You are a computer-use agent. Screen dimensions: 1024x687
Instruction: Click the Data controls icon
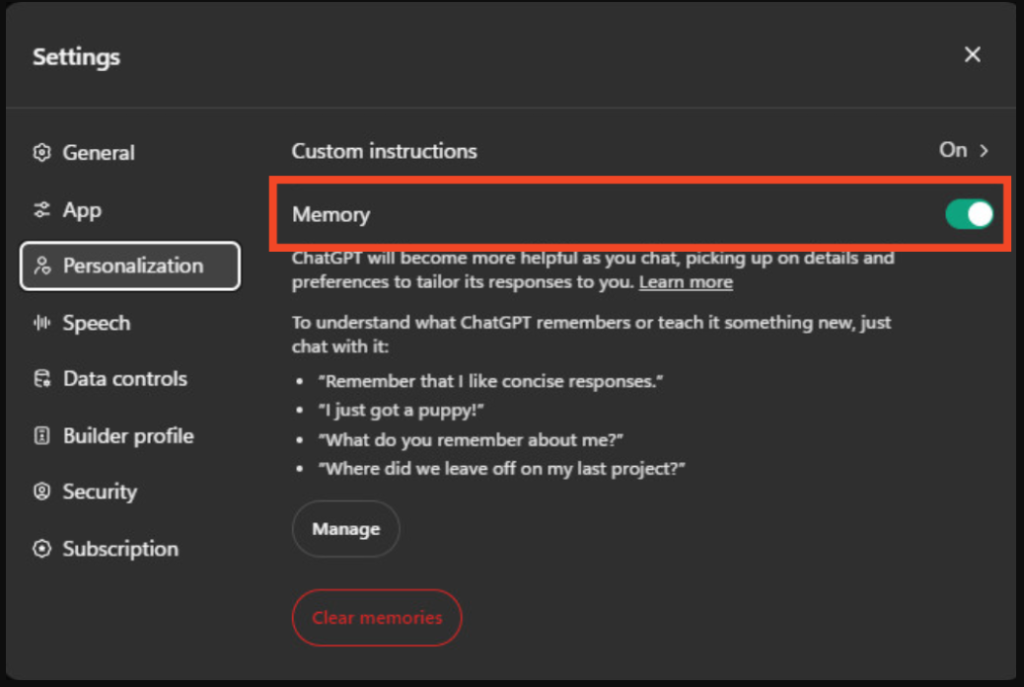(x=41, y=379)
